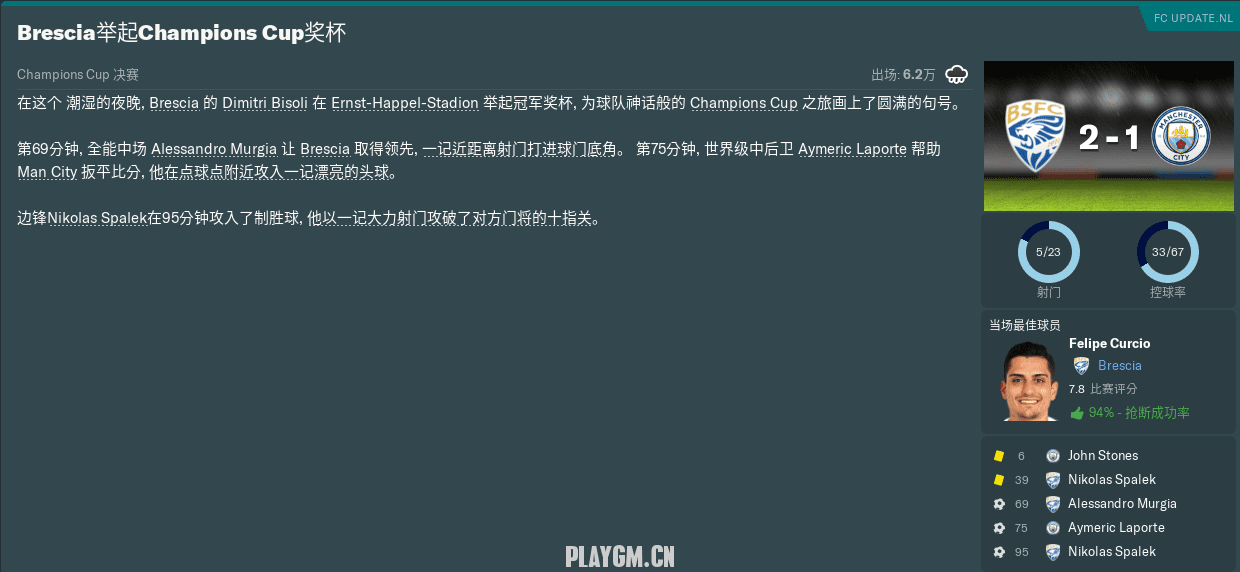Open Alessandro Murgia's profile from article text
Screen dimensions: 1240x572
pos(214,149)
